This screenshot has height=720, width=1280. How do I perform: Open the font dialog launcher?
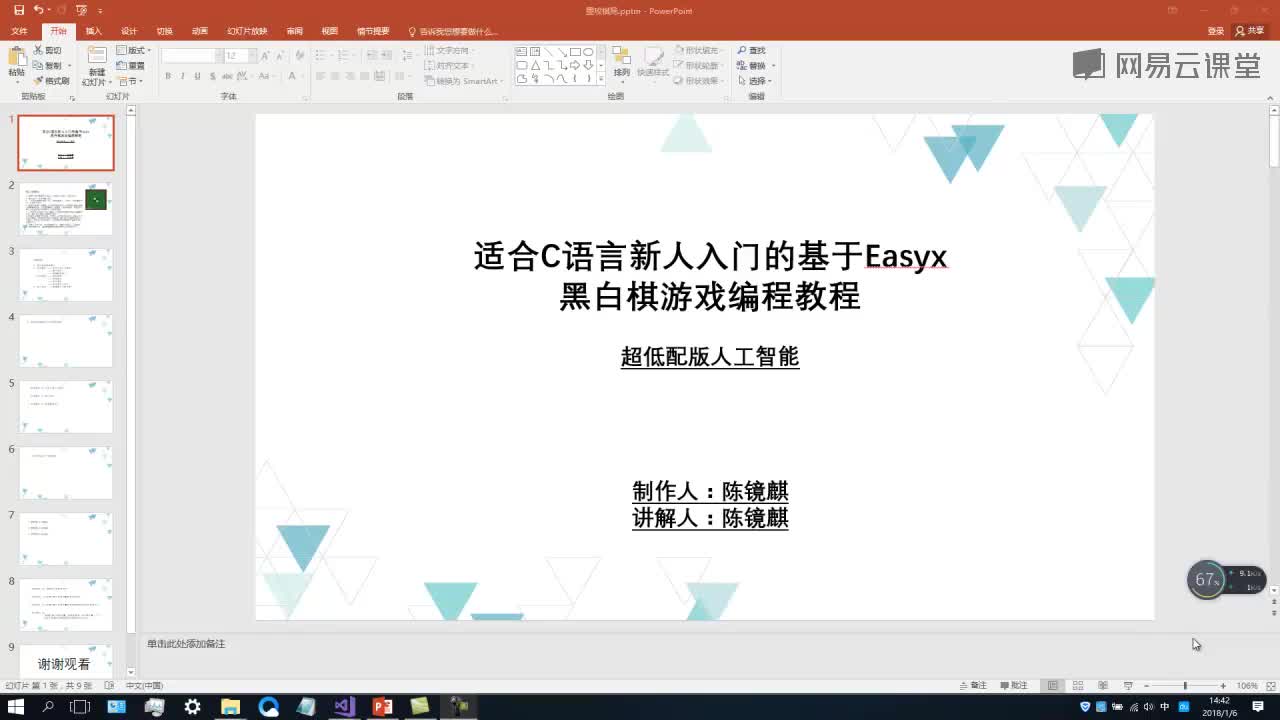click(304, 97)
